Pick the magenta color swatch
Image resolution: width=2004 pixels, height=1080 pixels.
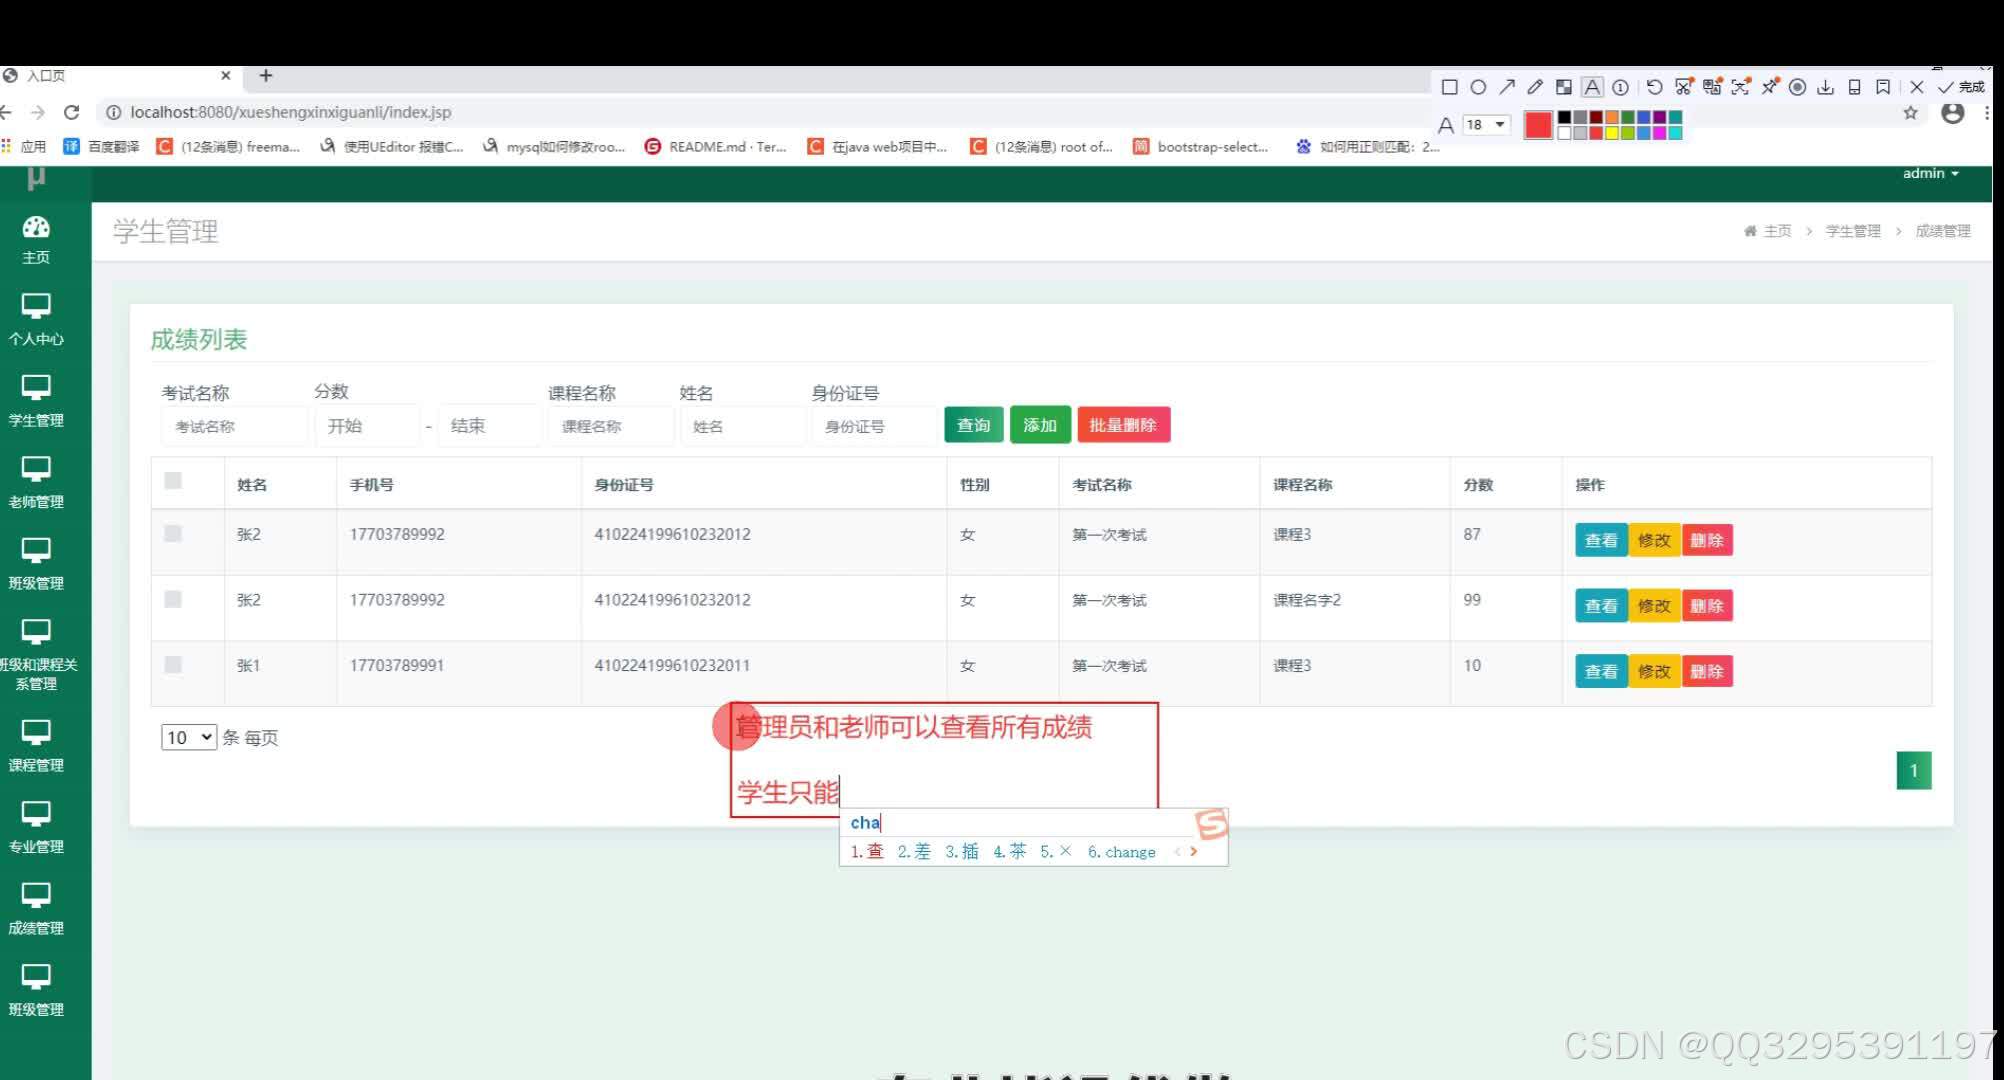tap(1659, 133)
